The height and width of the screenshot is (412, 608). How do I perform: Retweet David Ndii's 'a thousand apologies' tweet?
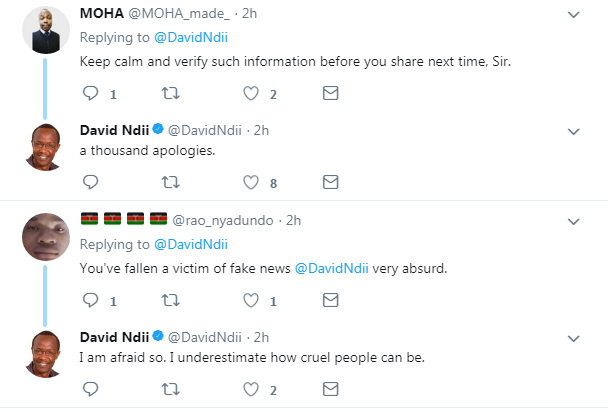pos(171,182)
